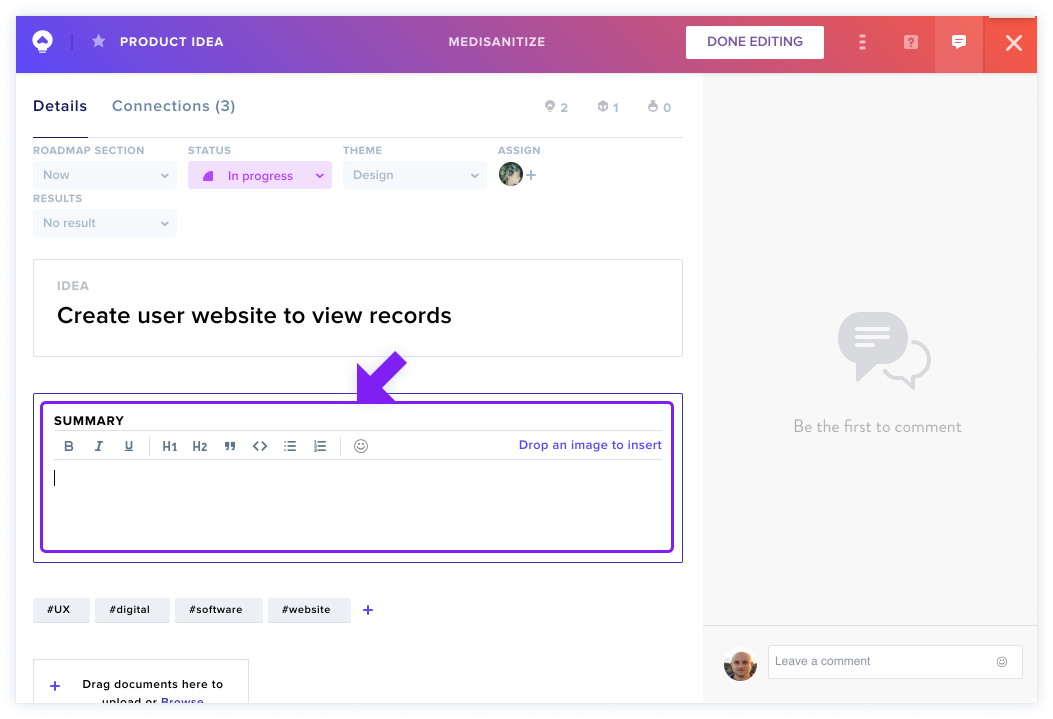Open the three-dot more options menu
Screen dimensions: 1053x719
point(862,42)
